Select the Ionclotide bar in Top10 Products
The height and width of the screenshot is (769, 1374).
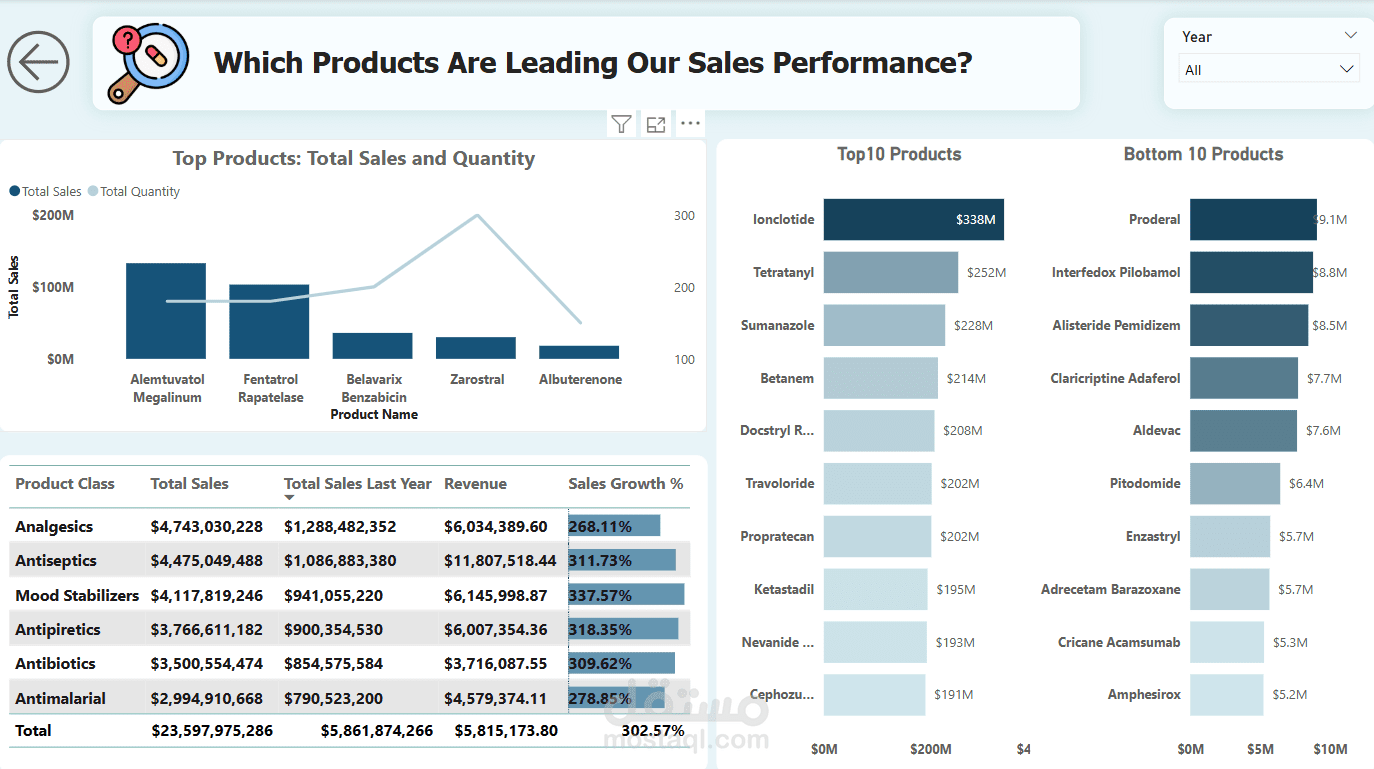(x=913, y=219)
